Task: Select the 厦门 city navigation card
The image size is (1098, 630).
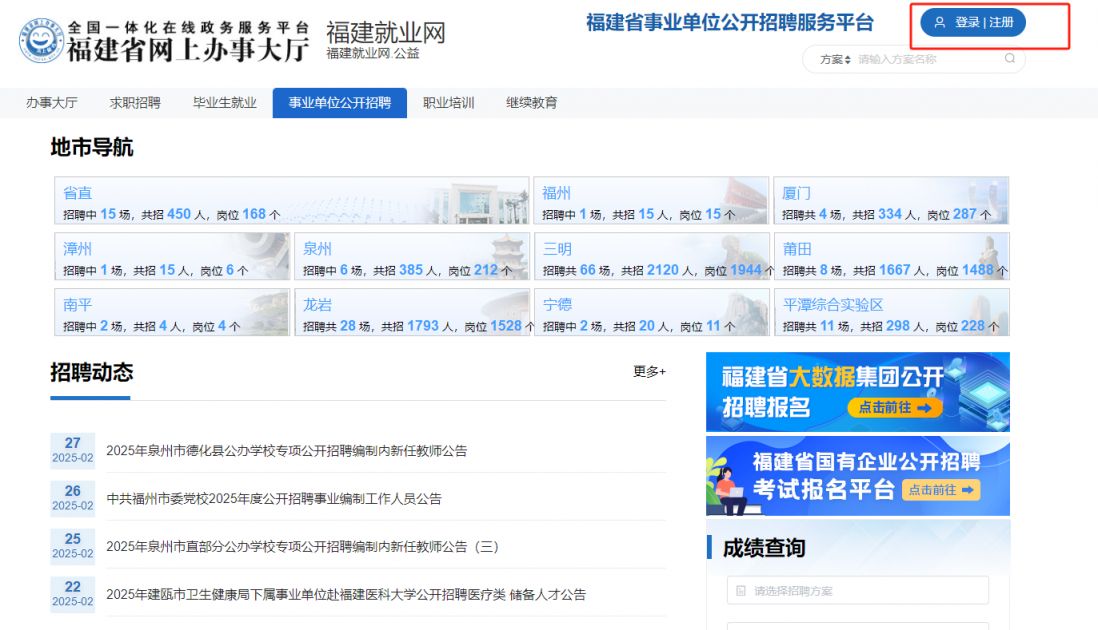Action: (890, 201)
